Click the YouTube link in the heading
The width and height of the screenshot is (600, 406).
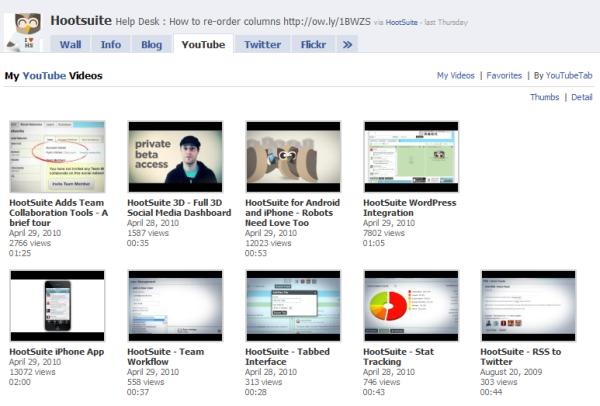[44, 76]
